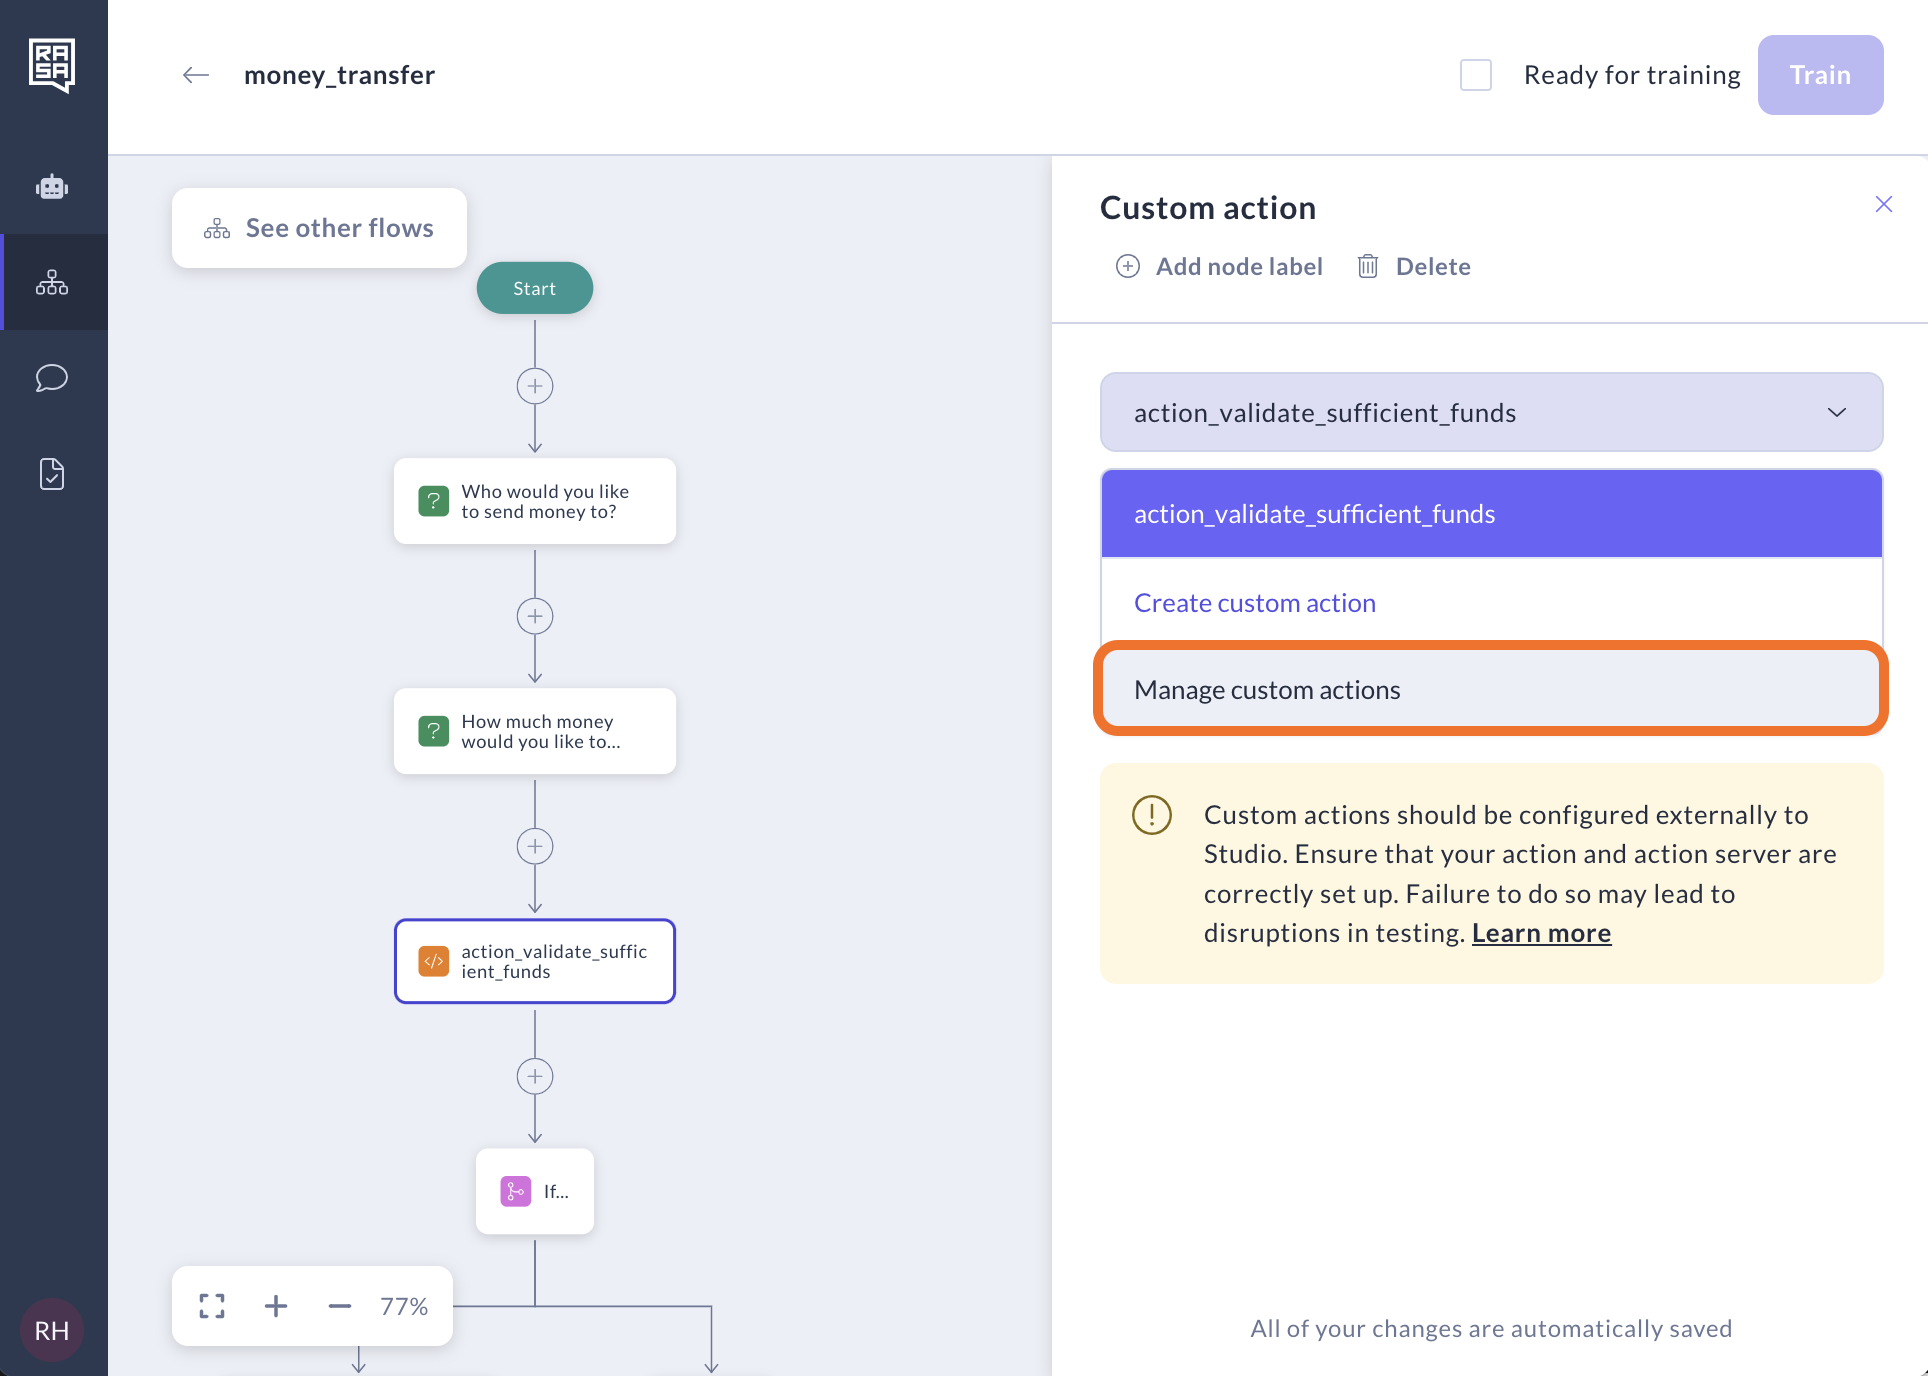
Task: Open the flows hierarchy icon in sidebar
Action: click(x=52, y=283)
